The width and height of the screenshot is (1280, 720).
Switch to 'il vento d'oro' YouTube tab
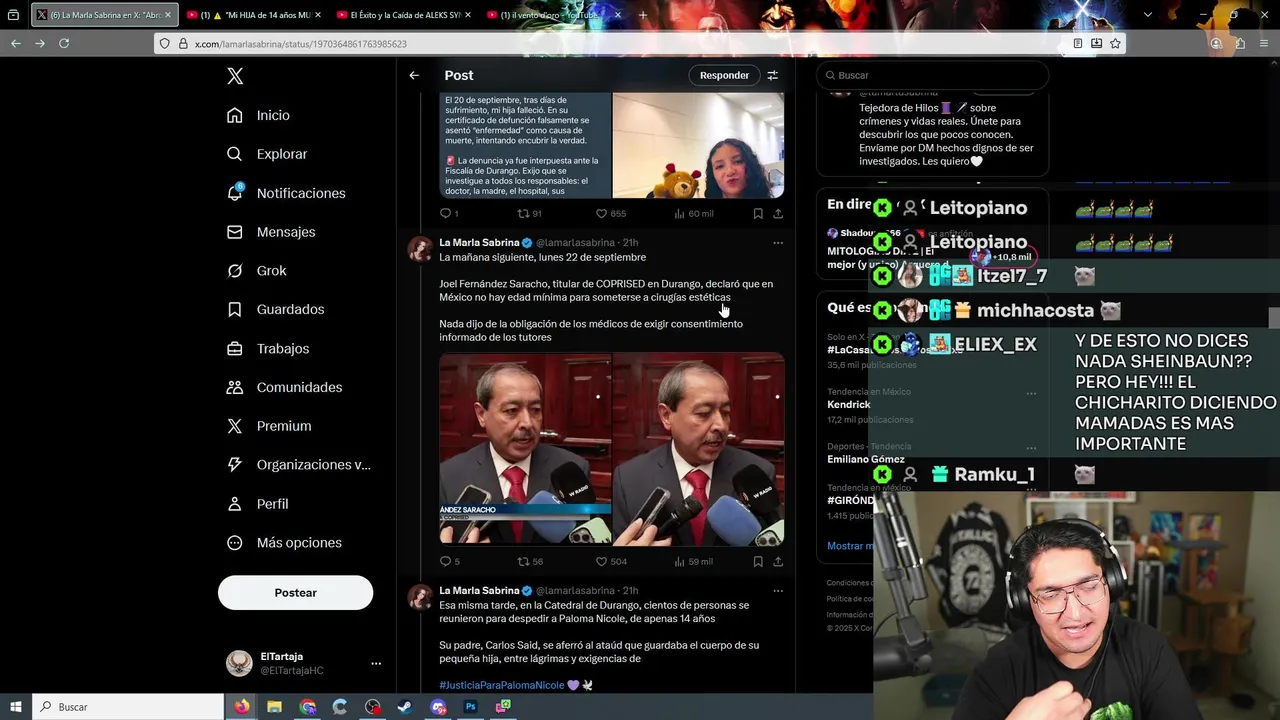pos(553,15)
